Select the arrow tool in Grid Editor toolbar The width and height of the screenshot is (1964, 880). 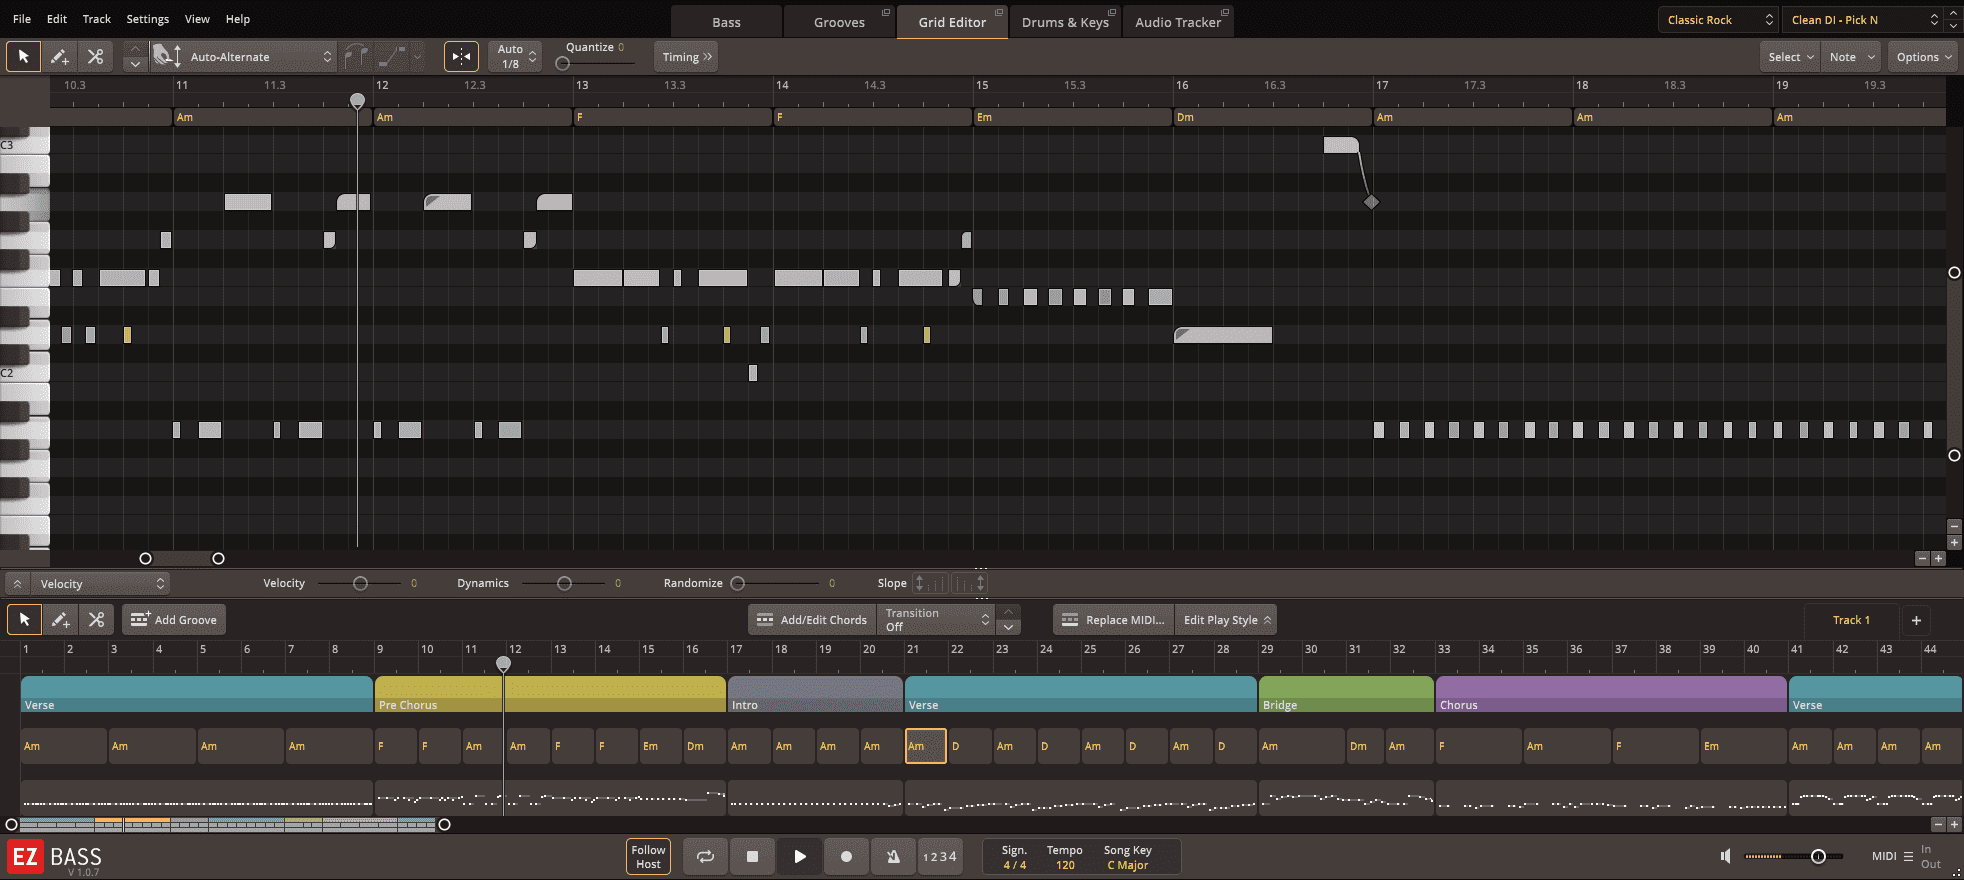pyautogui.click(x=24, y=57)
